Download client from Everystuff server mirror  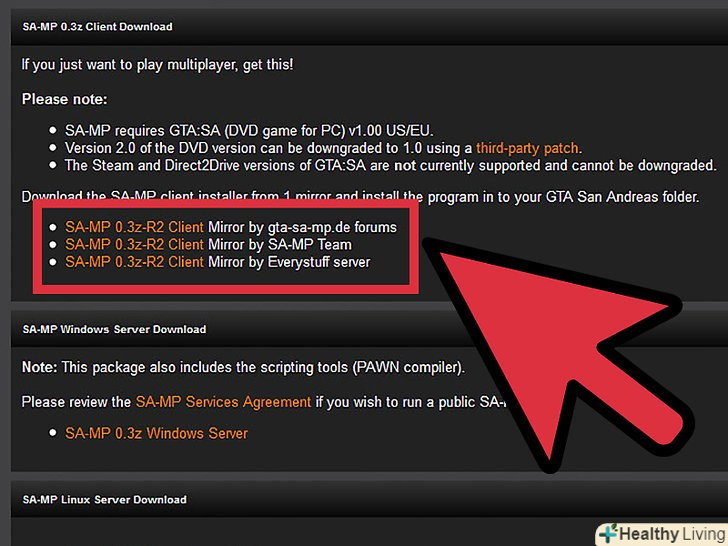134,262
